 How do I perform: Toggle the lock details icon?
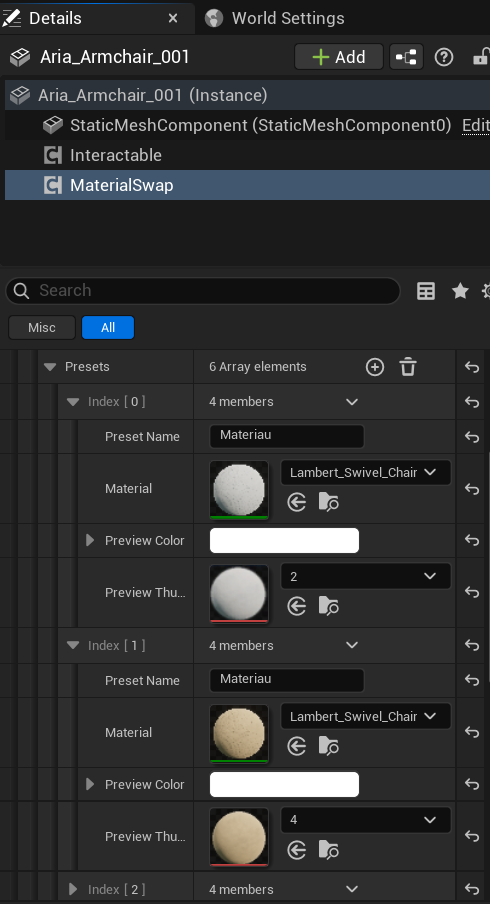(481, 57)
